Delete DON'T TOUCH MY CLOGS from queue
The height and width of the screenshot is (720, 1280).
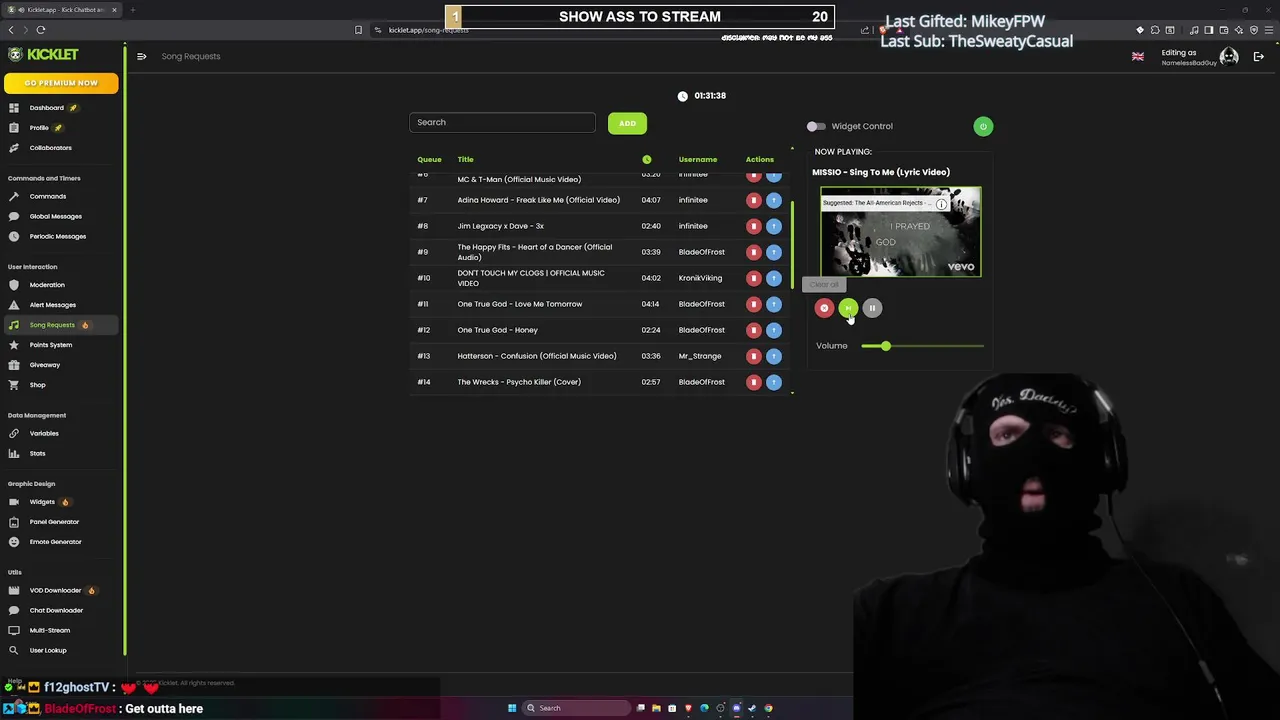point(754,278)
